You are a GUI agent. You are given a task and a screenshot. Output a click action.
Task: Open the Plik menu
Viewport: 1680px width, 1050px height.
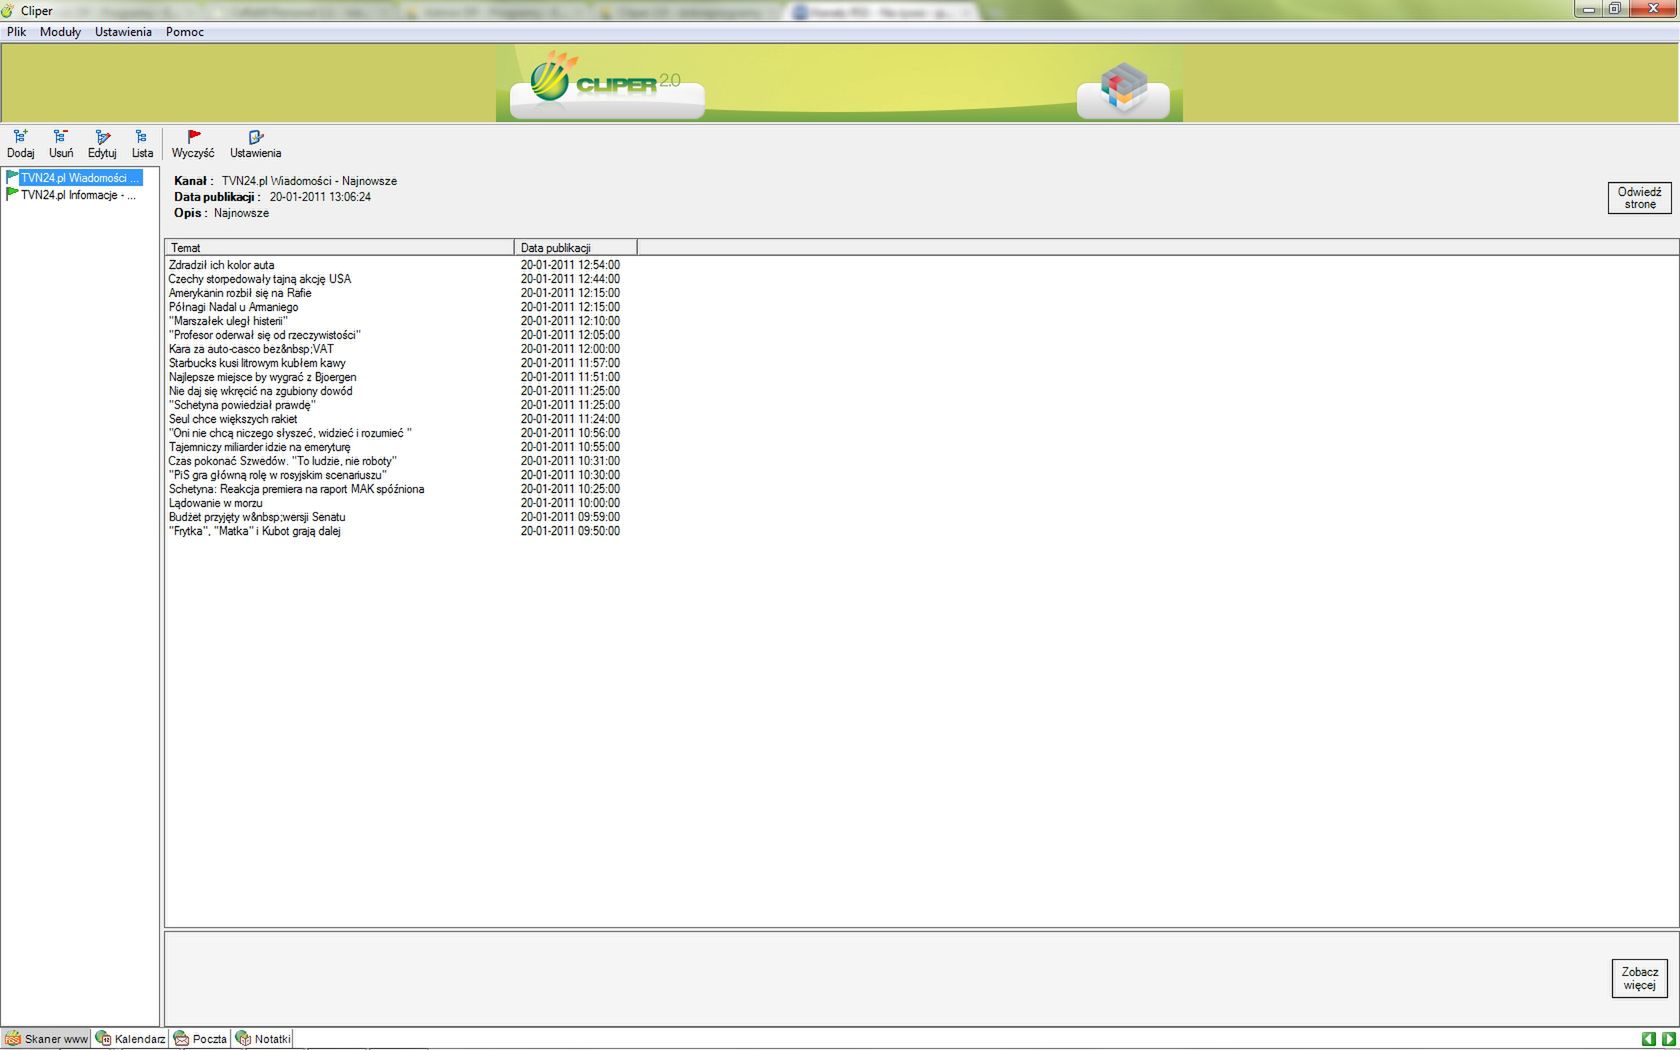(x=16, y=32)
